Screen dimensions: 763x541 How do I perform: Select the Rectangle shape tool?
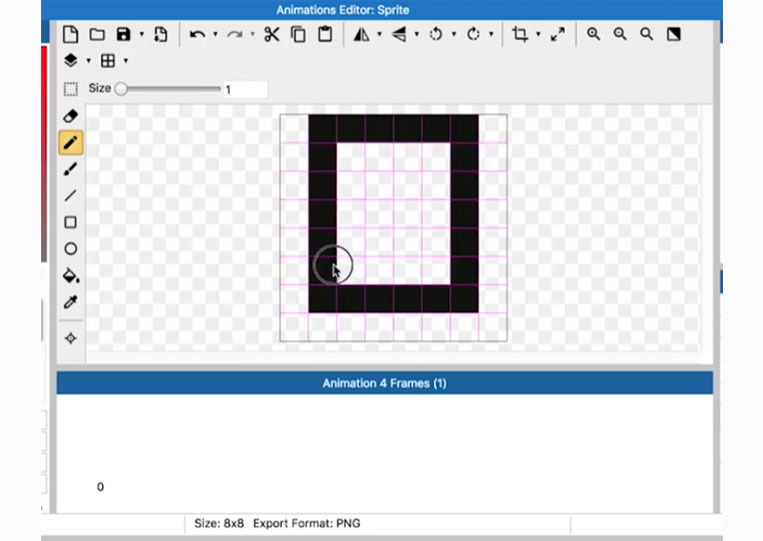click(71, 222)
